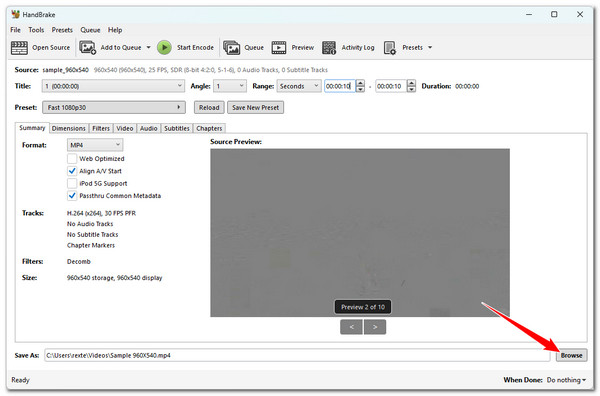This screenshot has width=600, height=396.
Task: Click the Start Encode label
Action: [195, 47]
